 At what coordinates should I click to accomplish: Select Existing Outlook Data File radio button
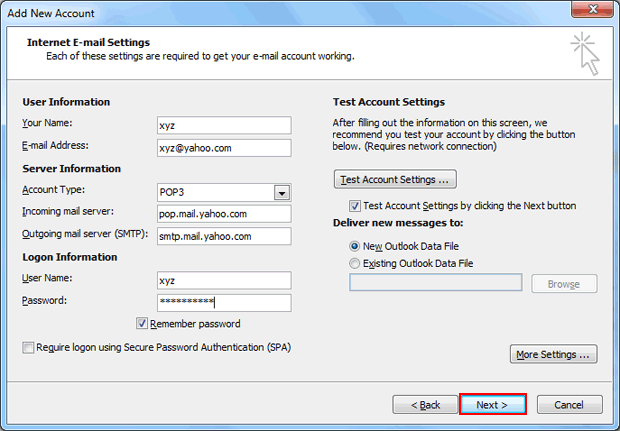[x=354, y=263]
